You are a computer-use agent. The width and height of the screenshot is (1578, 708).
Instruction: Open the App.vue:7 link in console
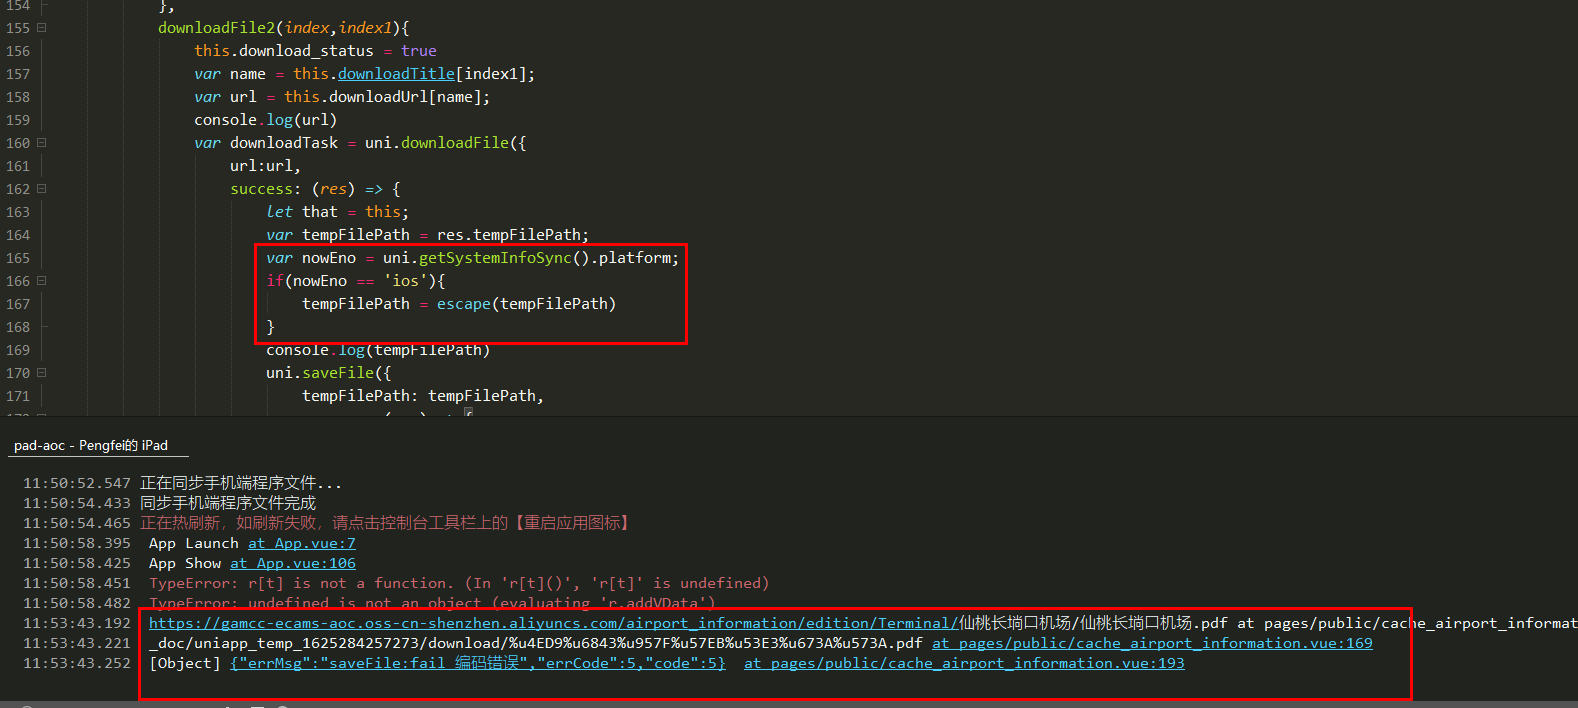tap(301, 543)
